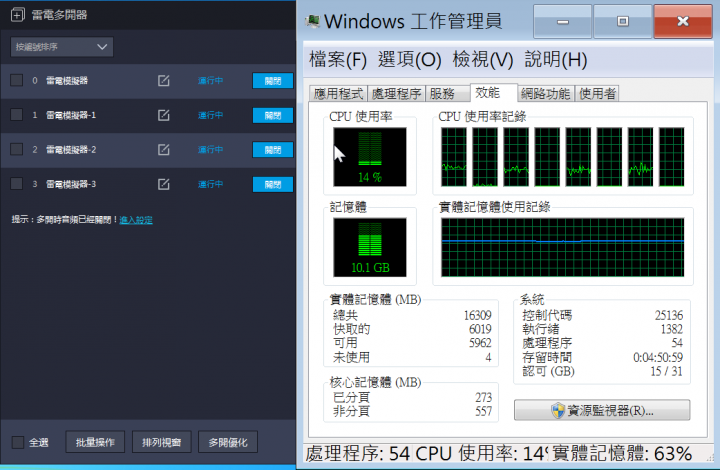
Task: Click the first CPU 使用率記錄 core graph
Action: [454, 157]
